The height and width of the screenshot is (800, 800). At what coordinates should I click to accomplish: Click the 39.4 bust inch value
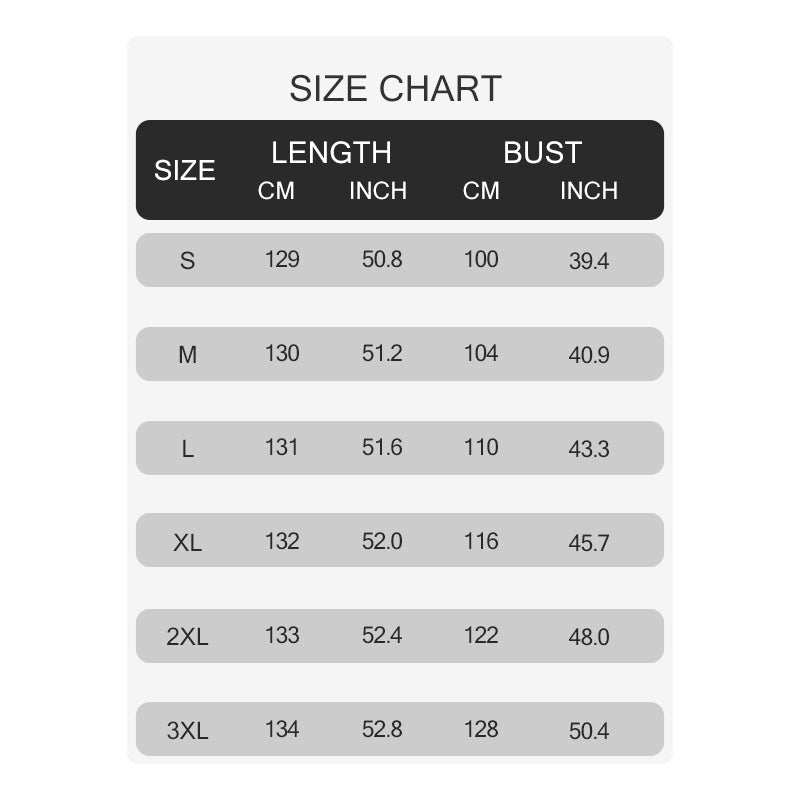[589, 261]
